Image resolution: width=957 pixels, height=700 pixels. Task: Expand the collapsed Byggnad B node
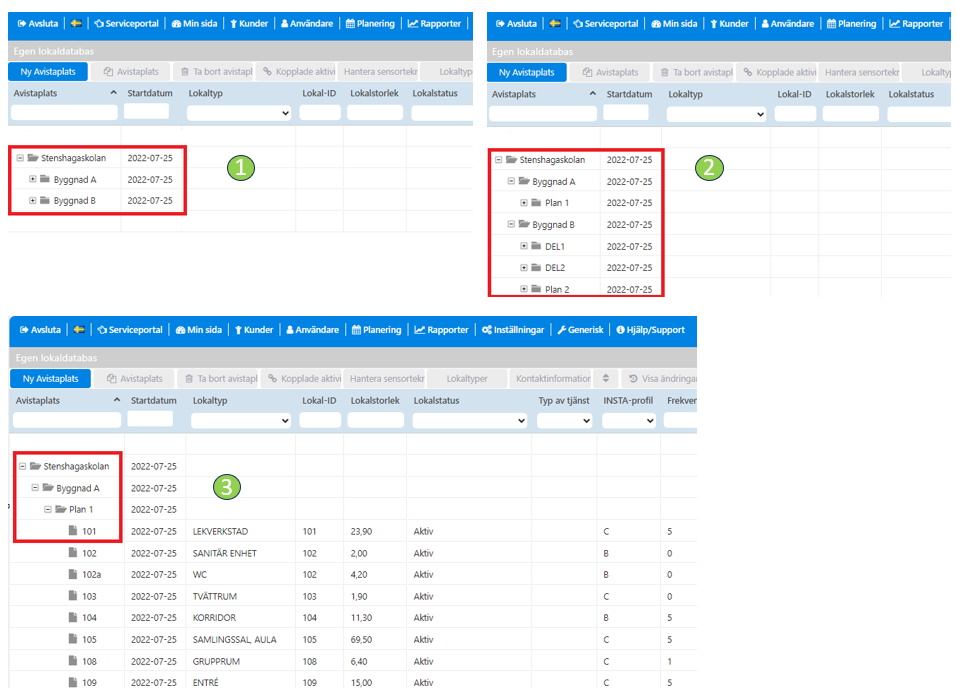33,201
